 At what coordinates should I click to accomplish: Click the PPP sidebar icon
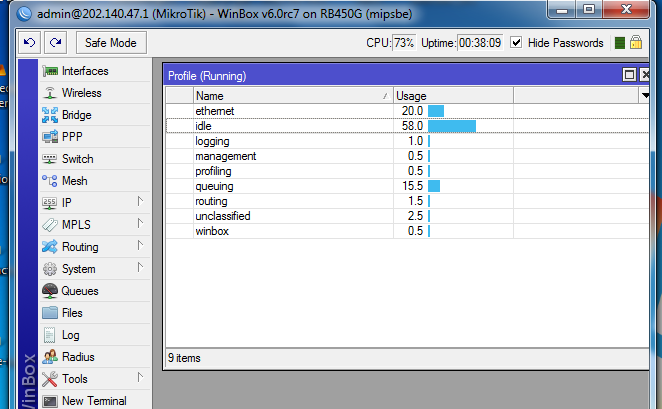click(50, 137)
